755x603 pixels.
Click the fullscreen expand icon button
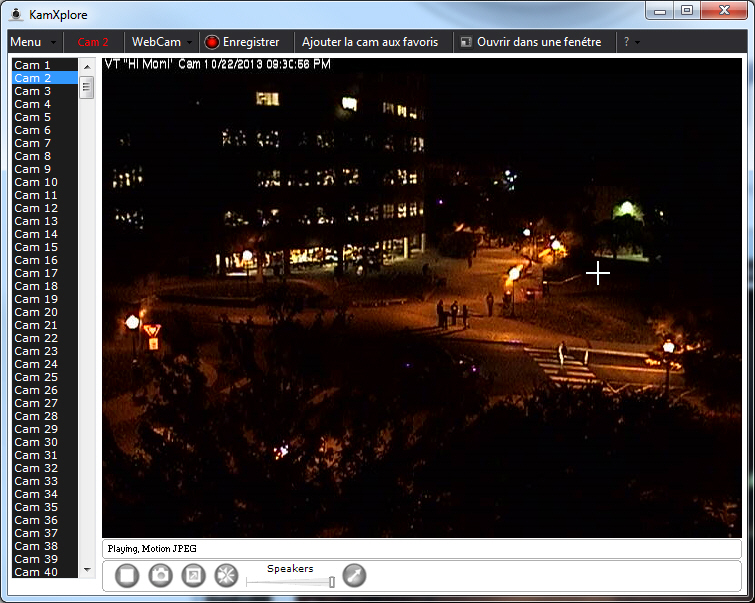[194, 576]
